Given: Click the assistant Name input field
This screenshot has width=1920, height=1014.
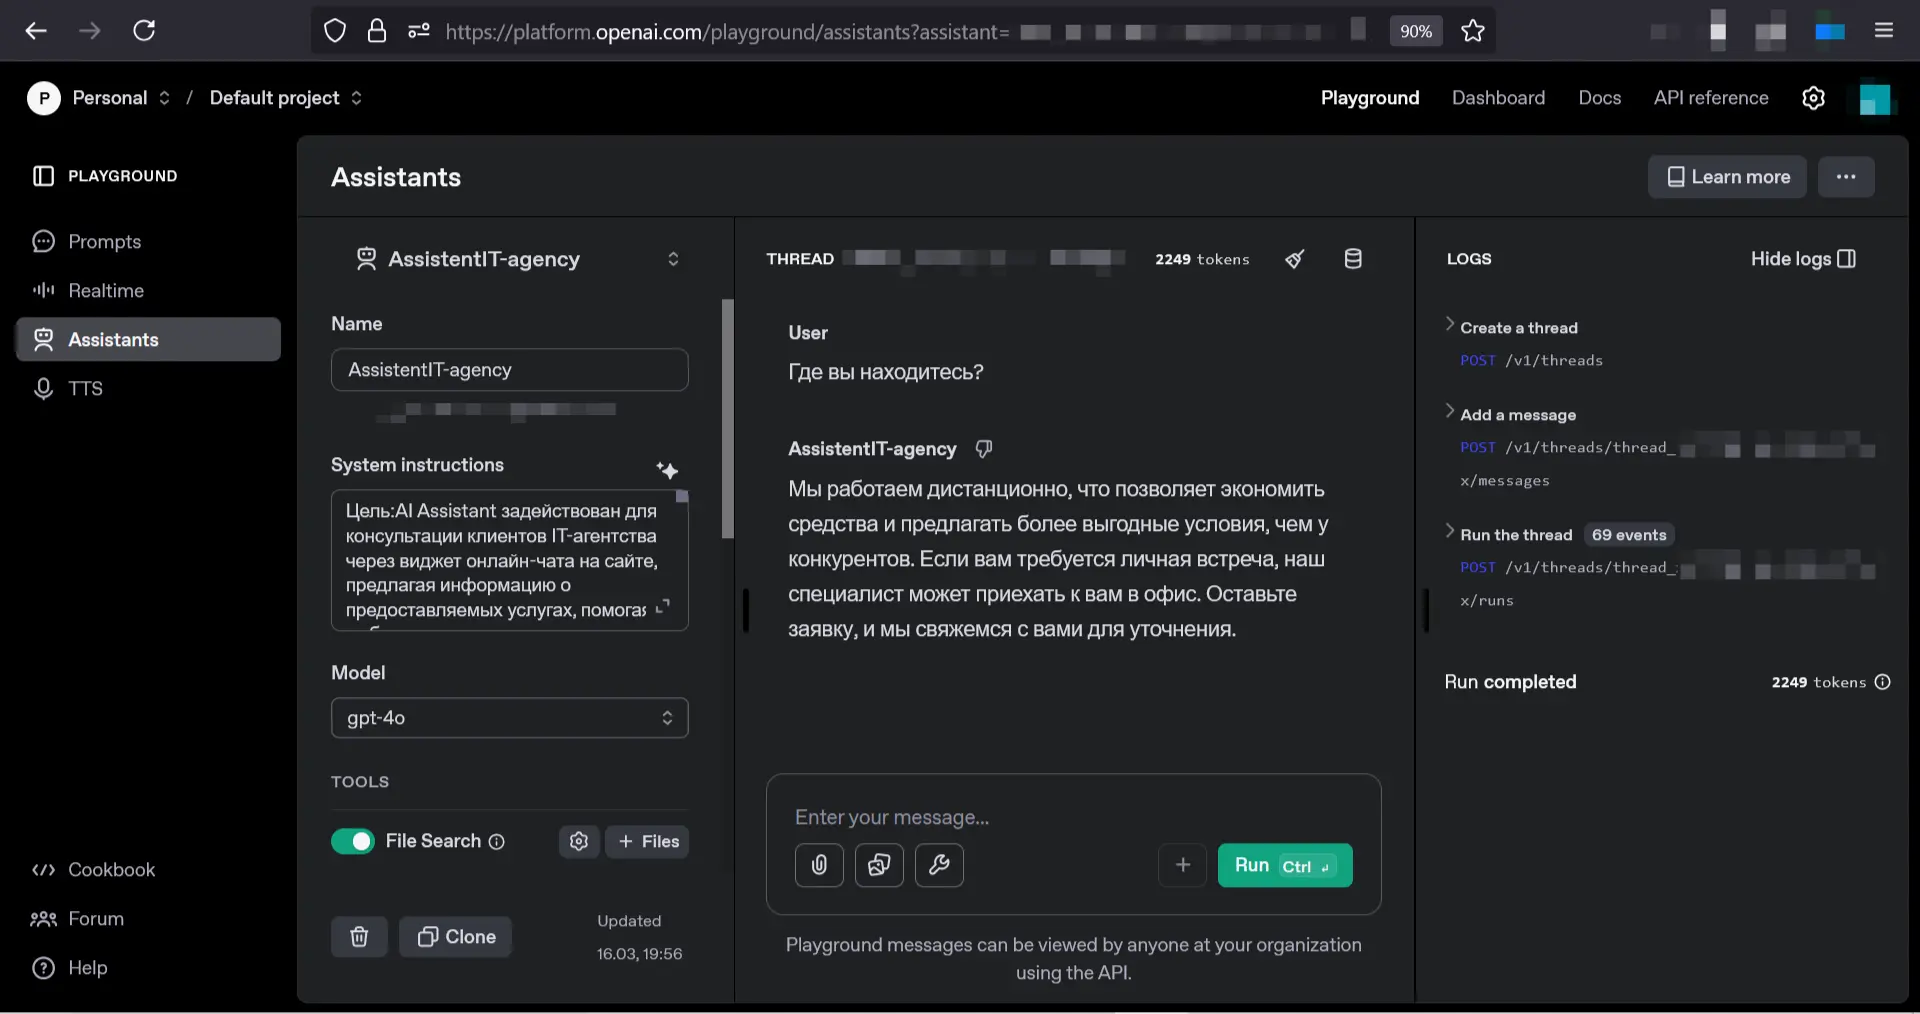Looking at the screenshot, I should [510, 370].
